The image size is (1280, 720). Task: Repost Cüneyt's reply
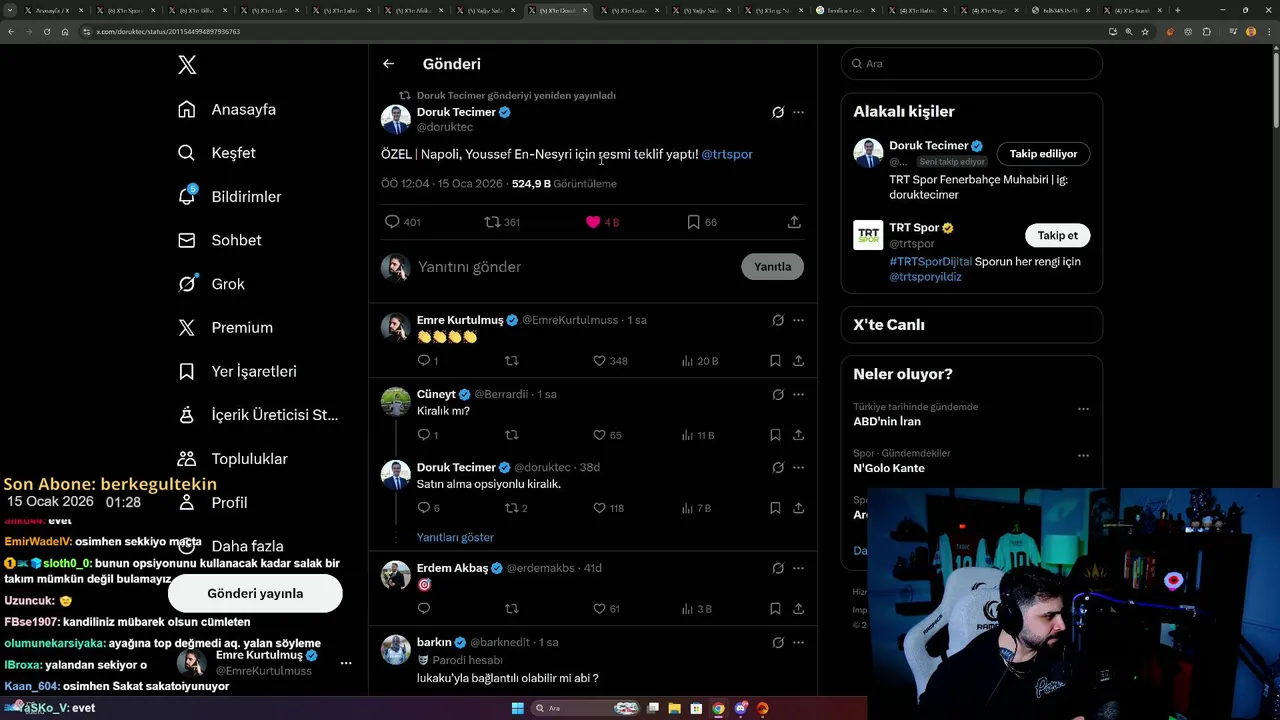point(511,435)
